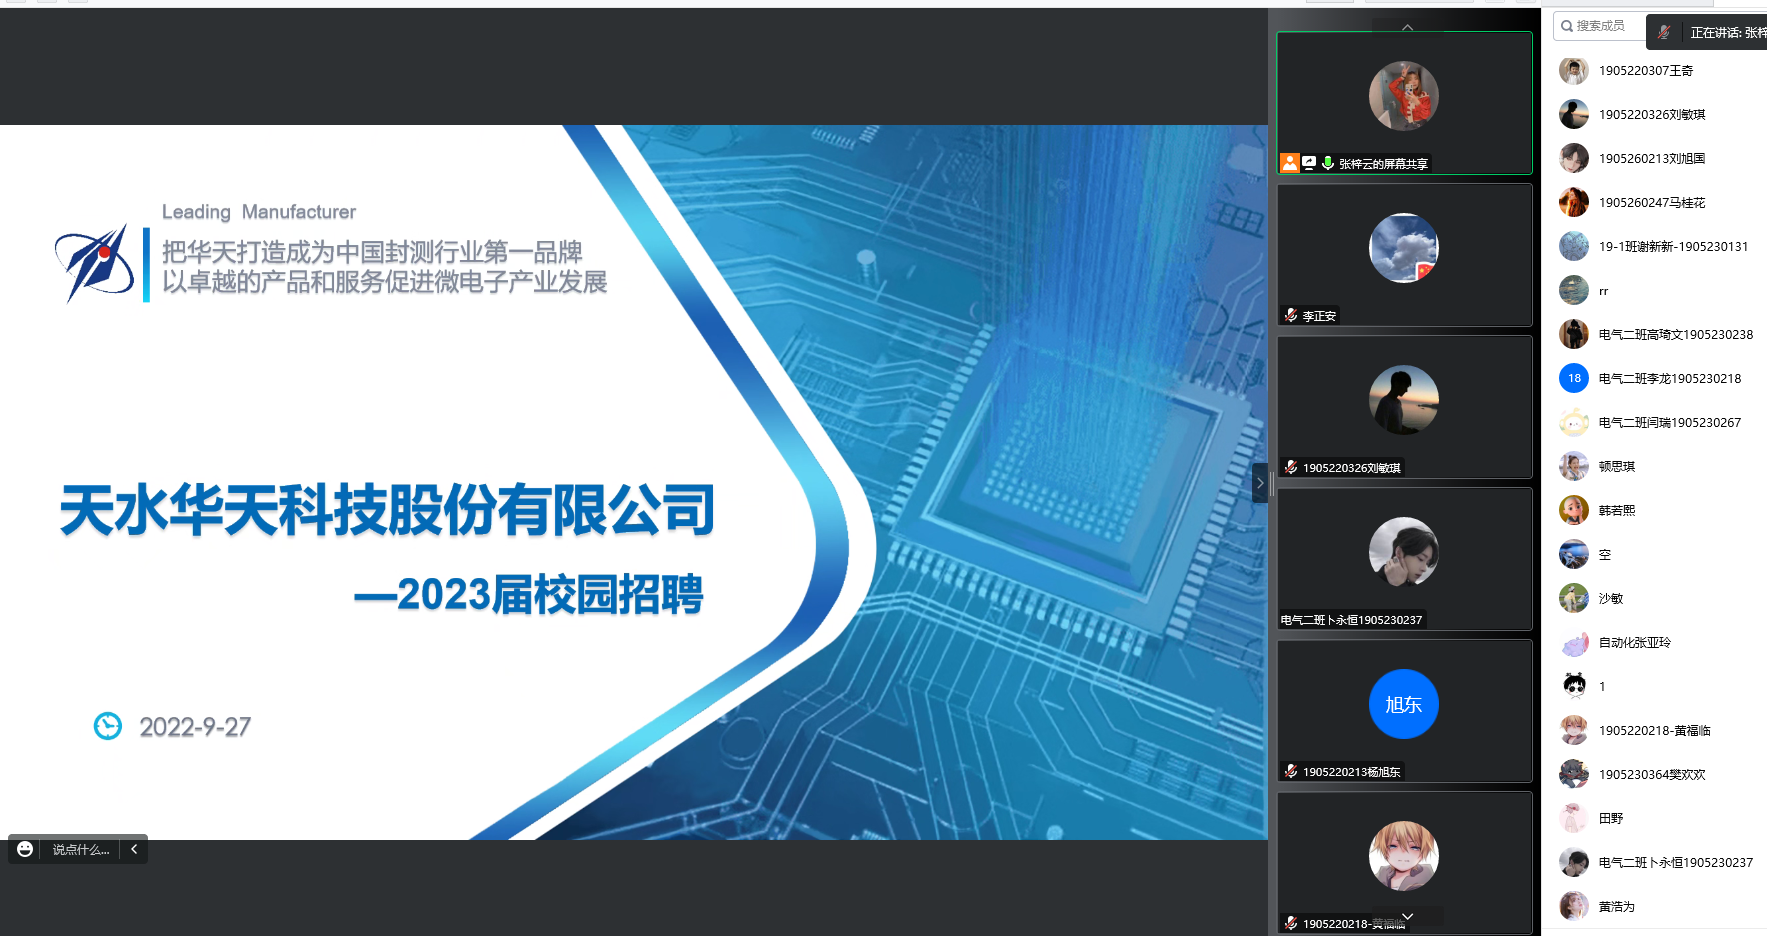This screenshot has height=936, width=1767.
Task: Select 李正安's cloud avatar video tile
Action: [x=1403, y=248]
